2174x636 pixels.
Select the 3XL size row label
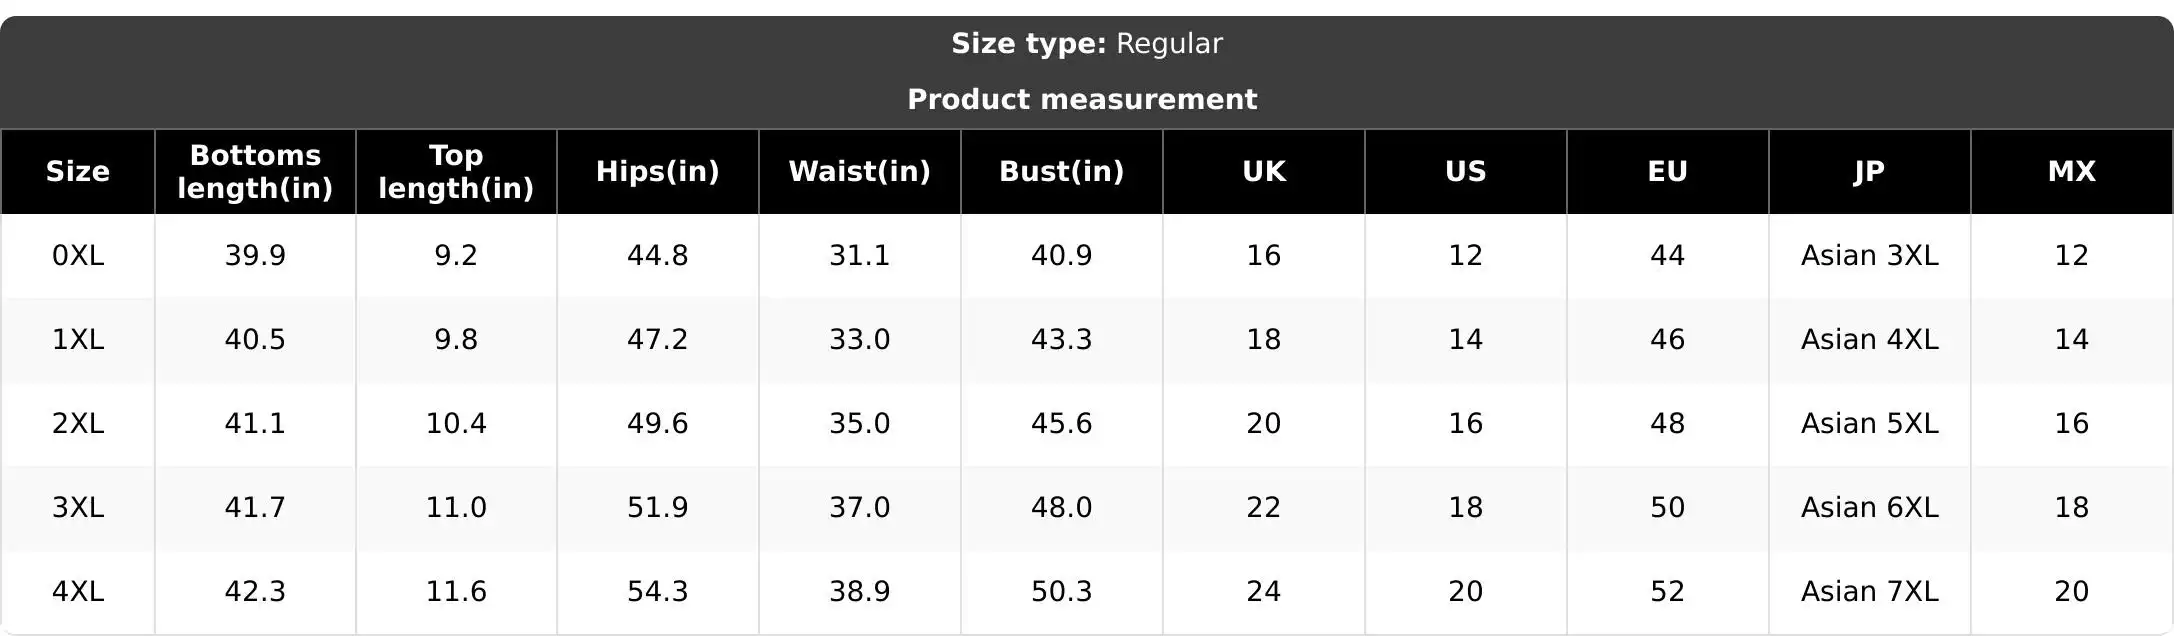click(x=78, y=507)
